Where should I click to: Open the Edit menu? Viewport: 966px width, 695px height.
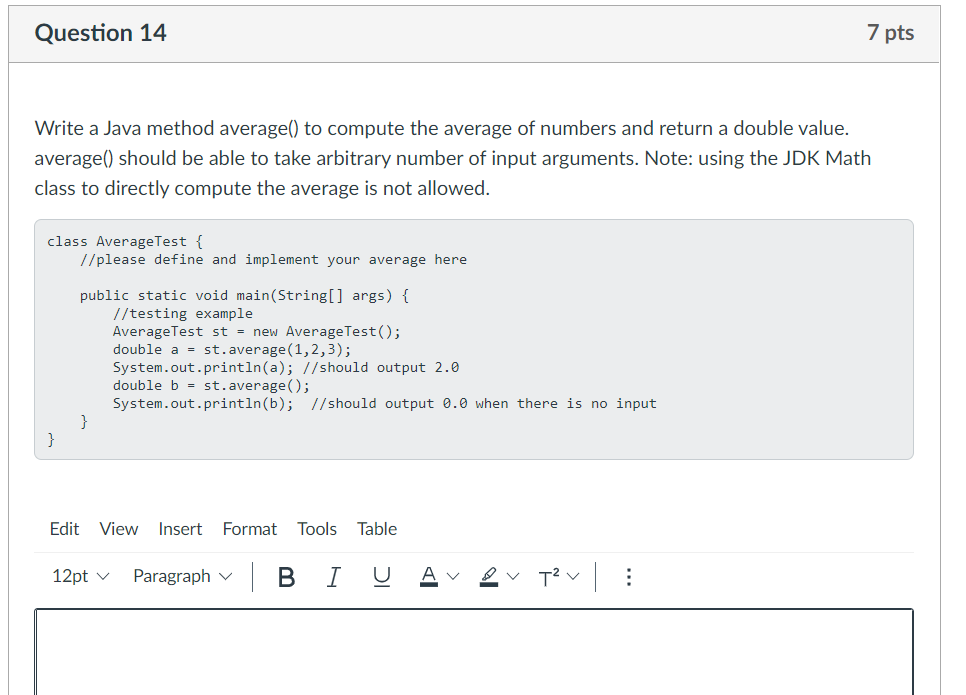(64, 529)
